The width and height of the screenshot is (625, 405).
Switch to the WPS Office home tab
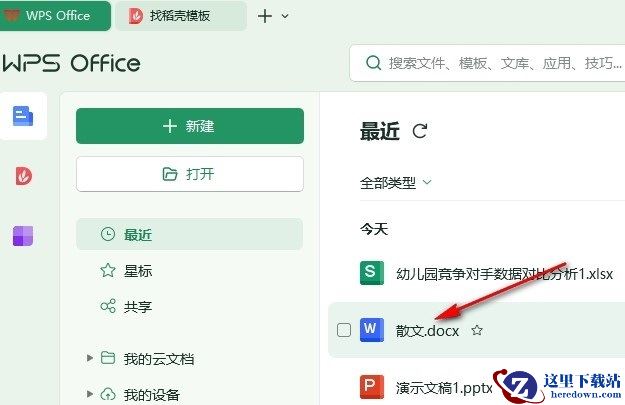tap(55, 16)
